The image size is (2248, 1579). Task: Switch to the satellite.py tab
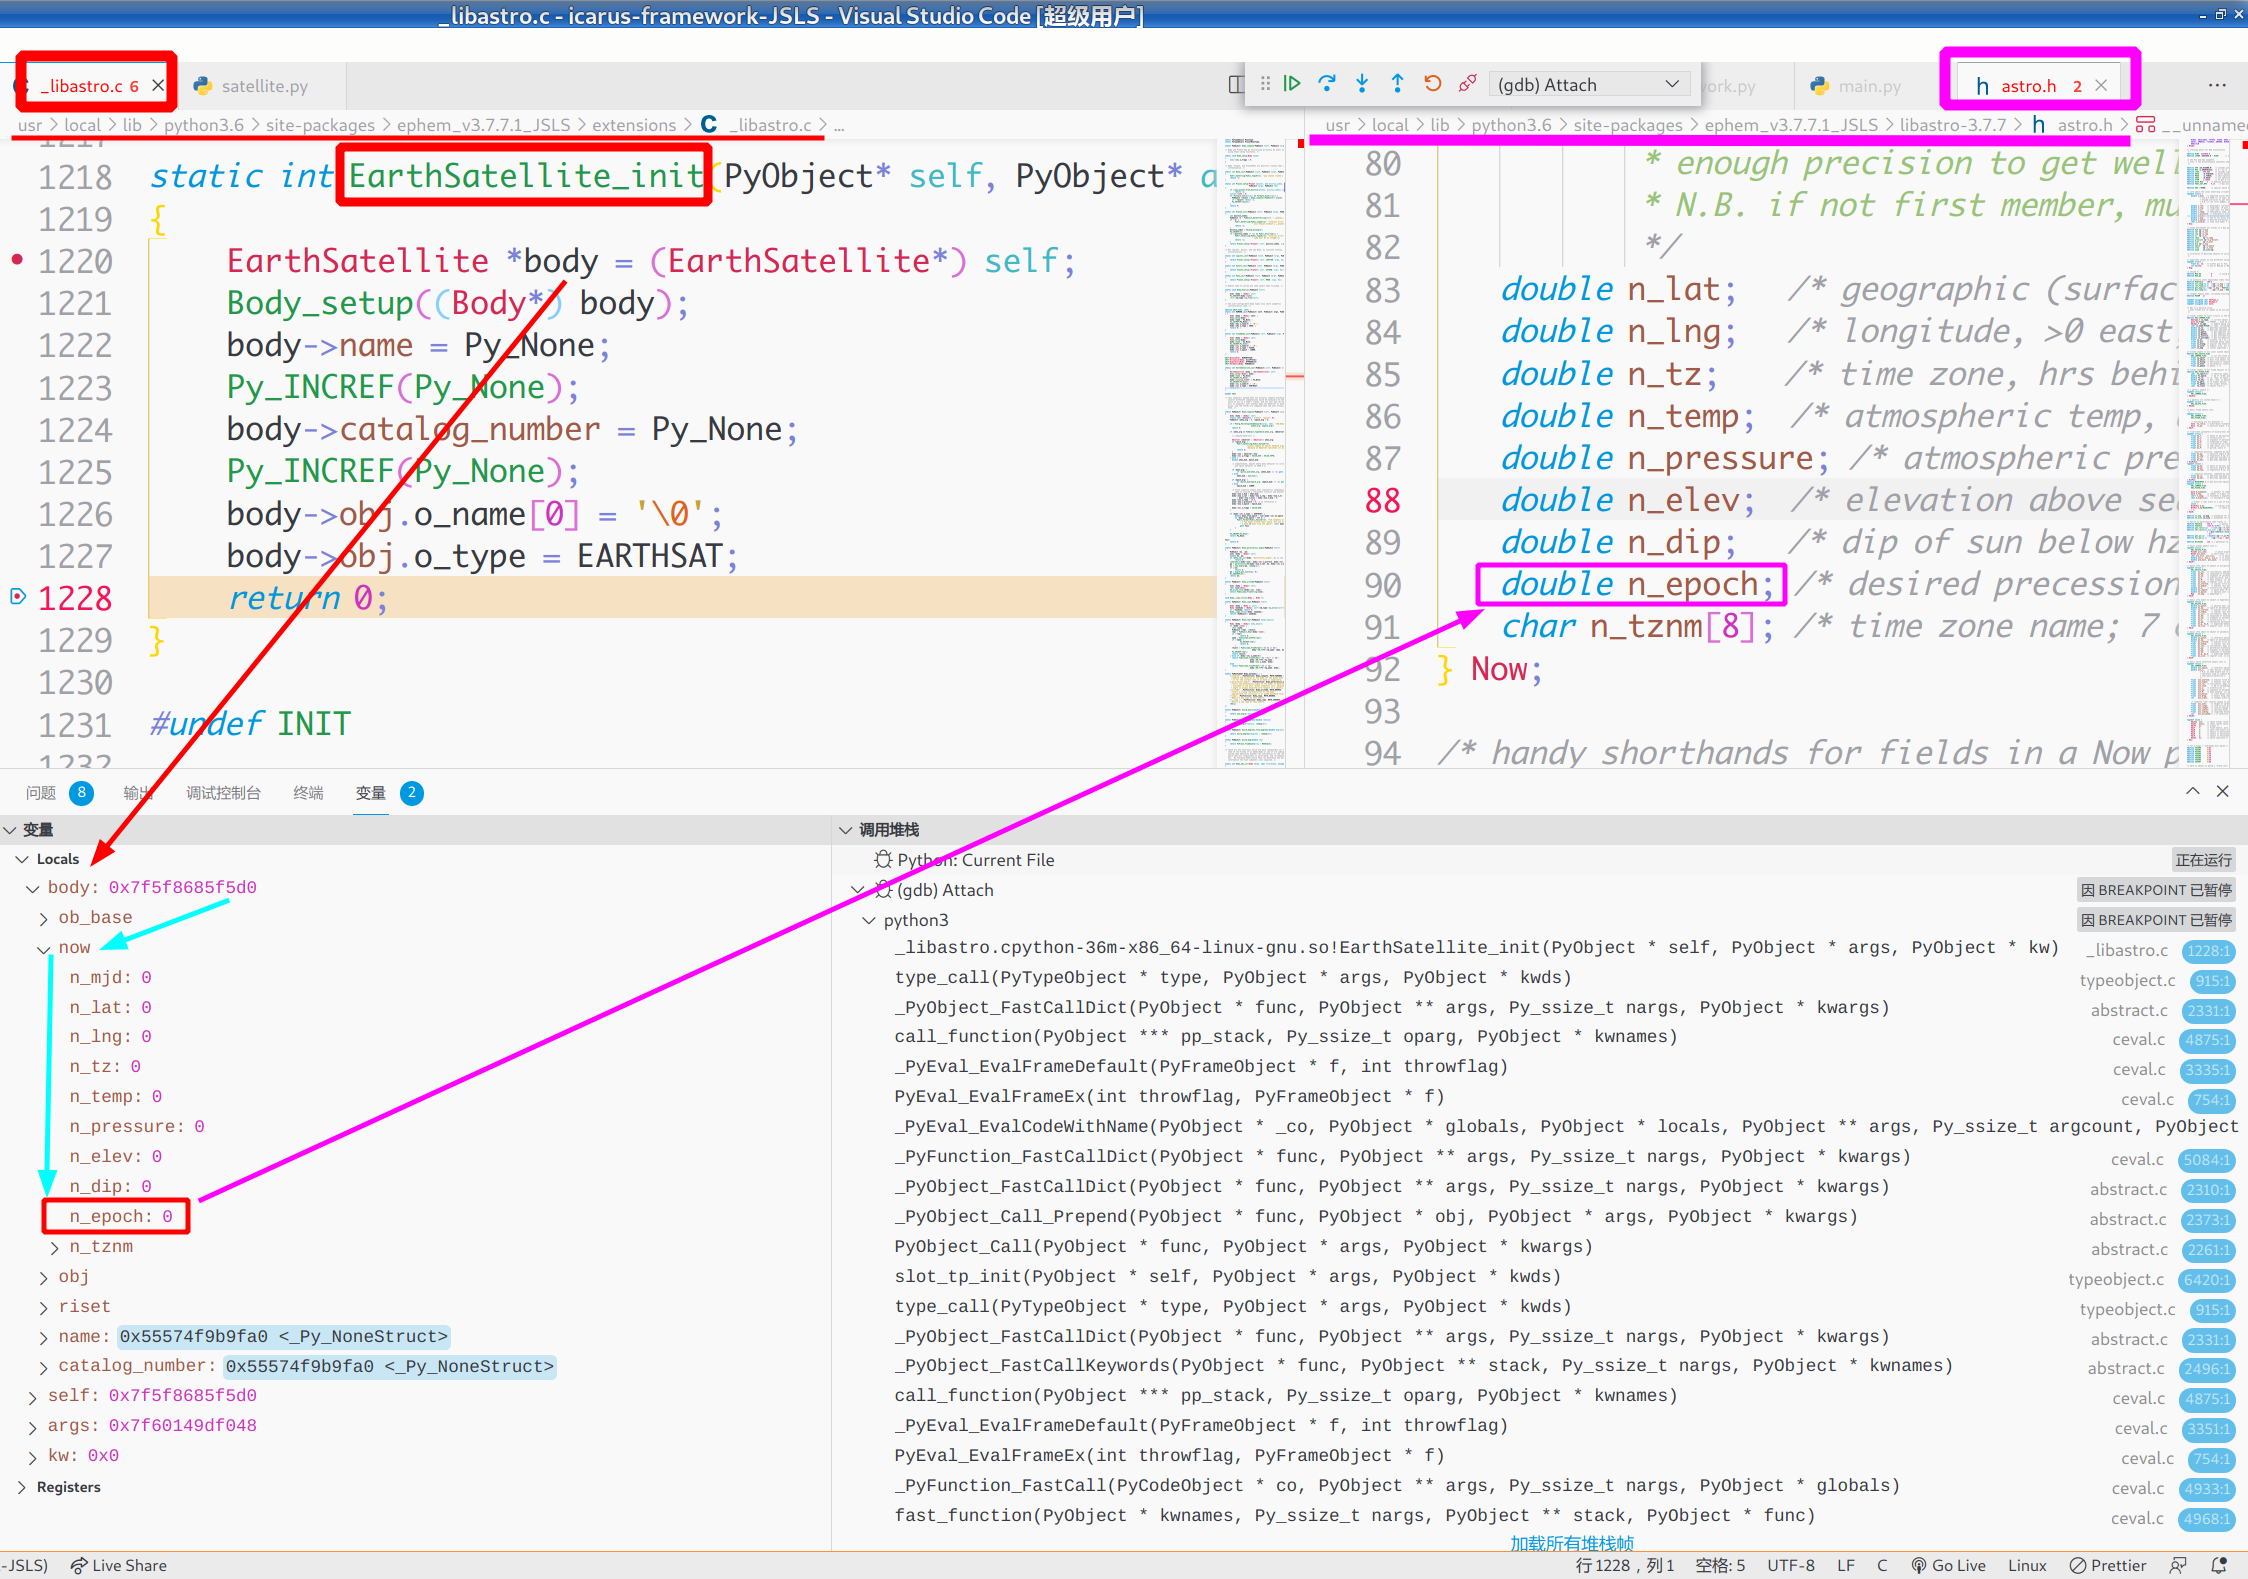click(263, 86)
